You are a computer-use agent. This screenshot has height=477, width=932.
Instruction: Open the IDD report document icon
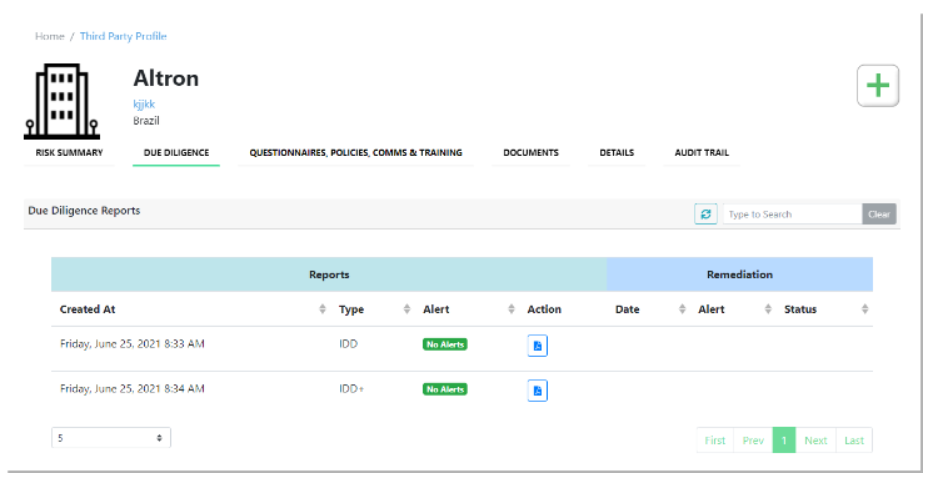pos(537,346)
